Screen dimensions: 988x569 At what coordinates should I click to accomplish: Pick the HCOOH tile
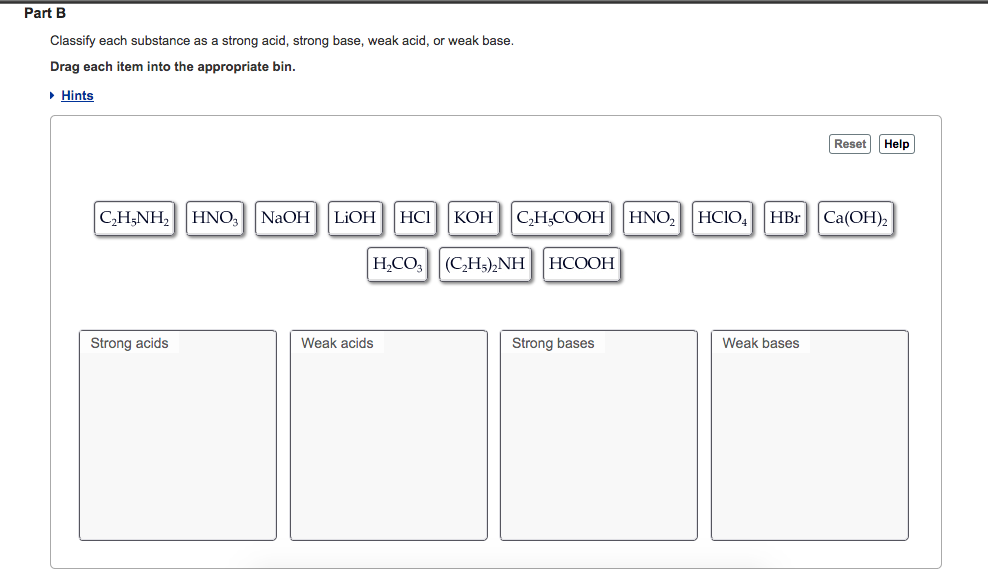click(x=582, y=264)
